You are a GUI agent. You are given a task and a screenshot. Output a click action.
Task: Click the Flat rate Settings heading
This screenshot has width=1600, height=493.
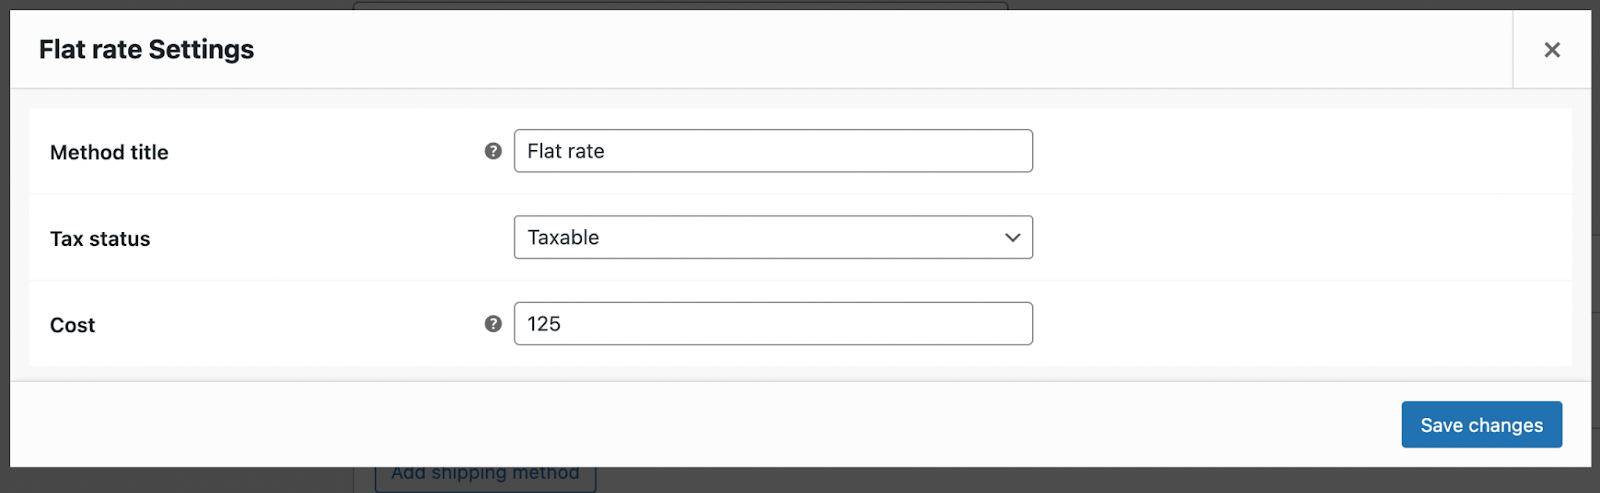coord(146,50)
